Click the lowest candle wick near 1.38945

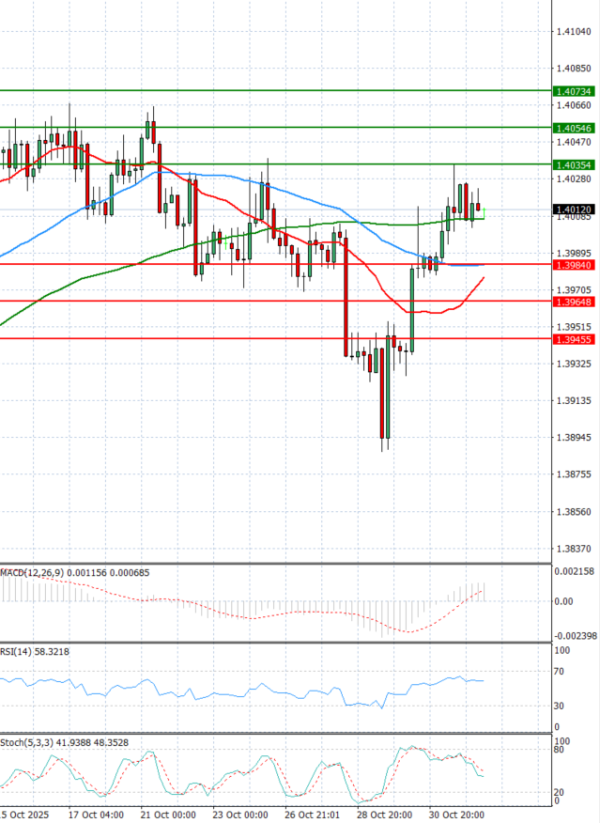(384, 447)
